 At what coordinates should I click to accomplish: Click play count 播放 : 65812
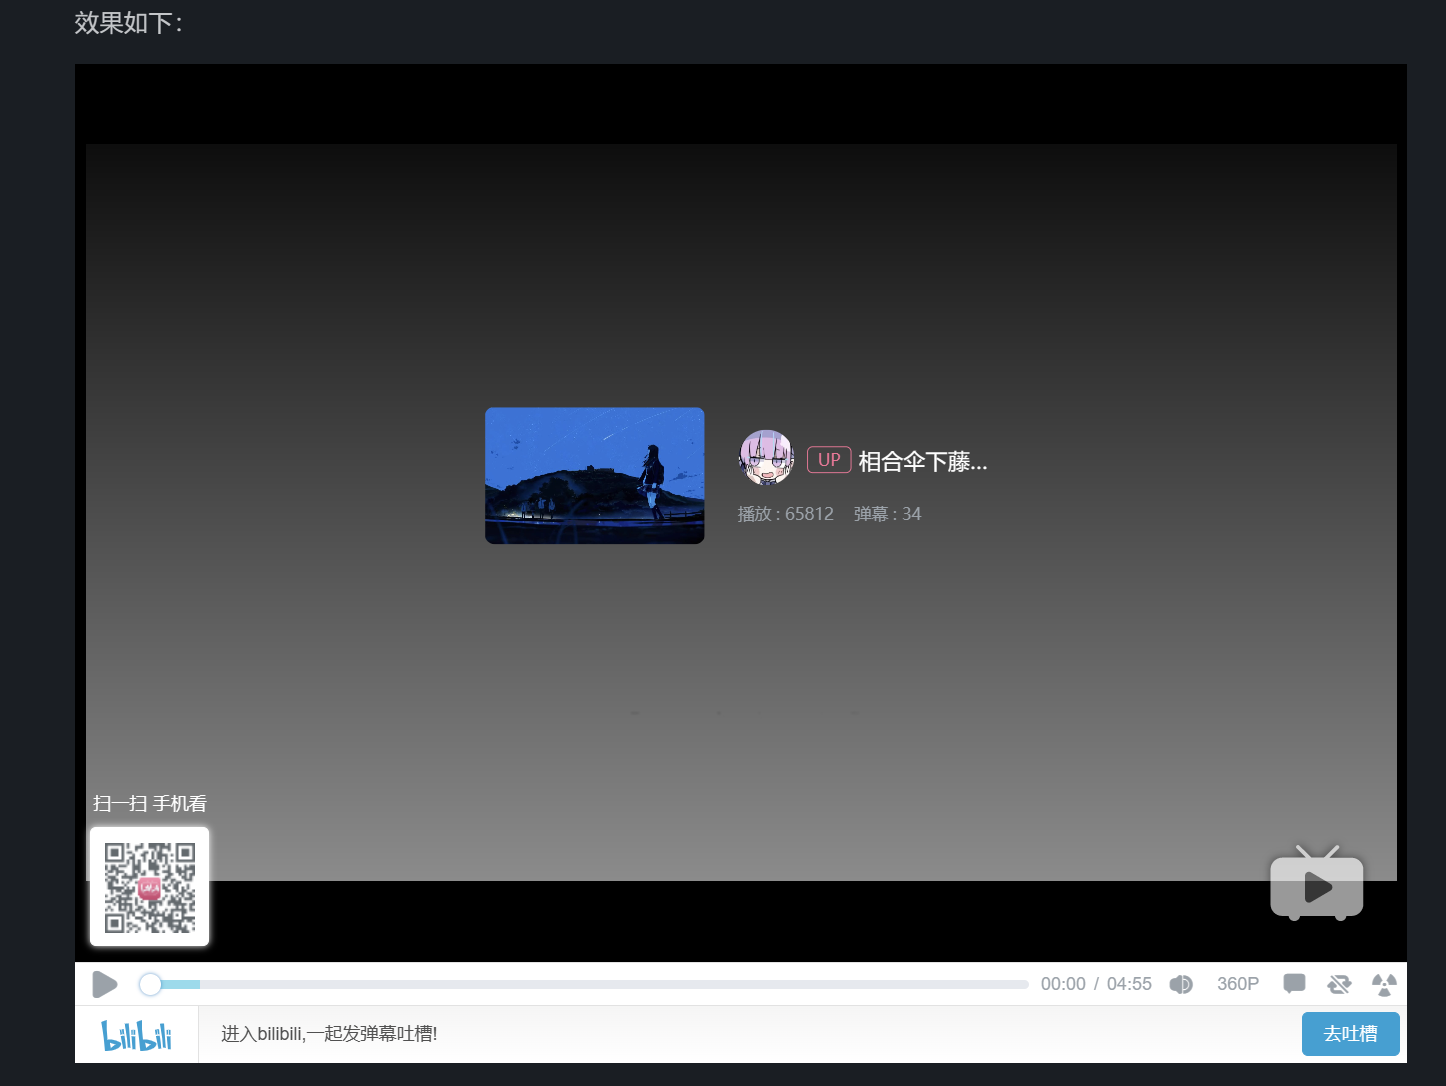tap(786, 514)
